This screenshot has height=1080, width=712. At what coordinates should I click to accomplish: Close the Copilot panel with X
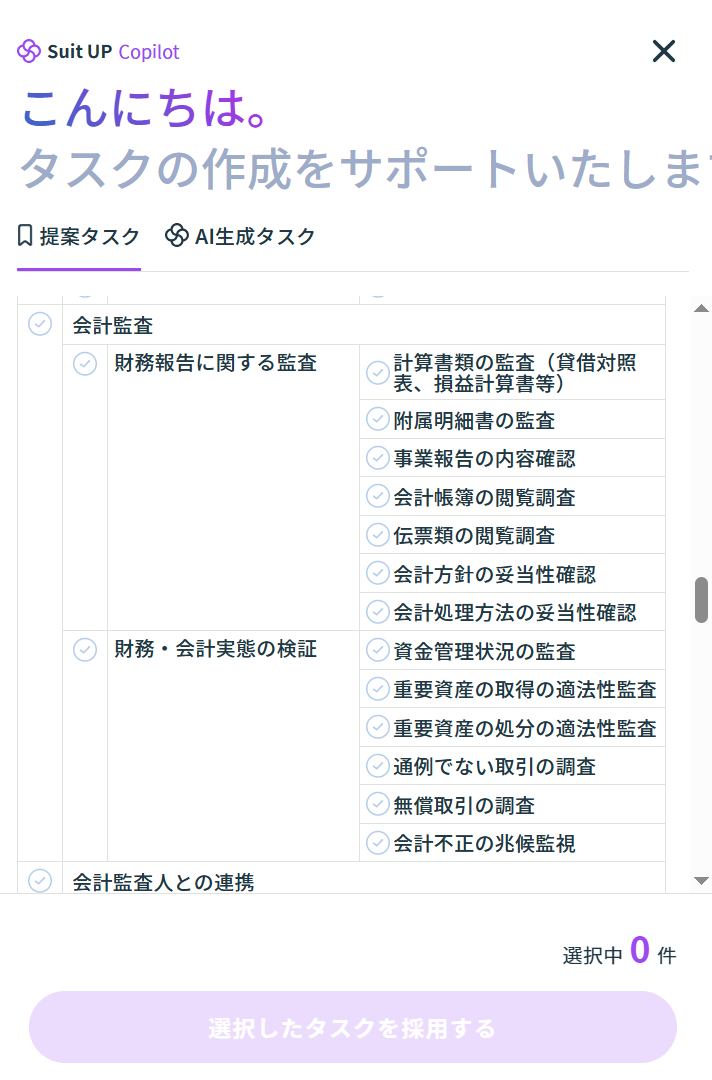[x=664, y=51]
